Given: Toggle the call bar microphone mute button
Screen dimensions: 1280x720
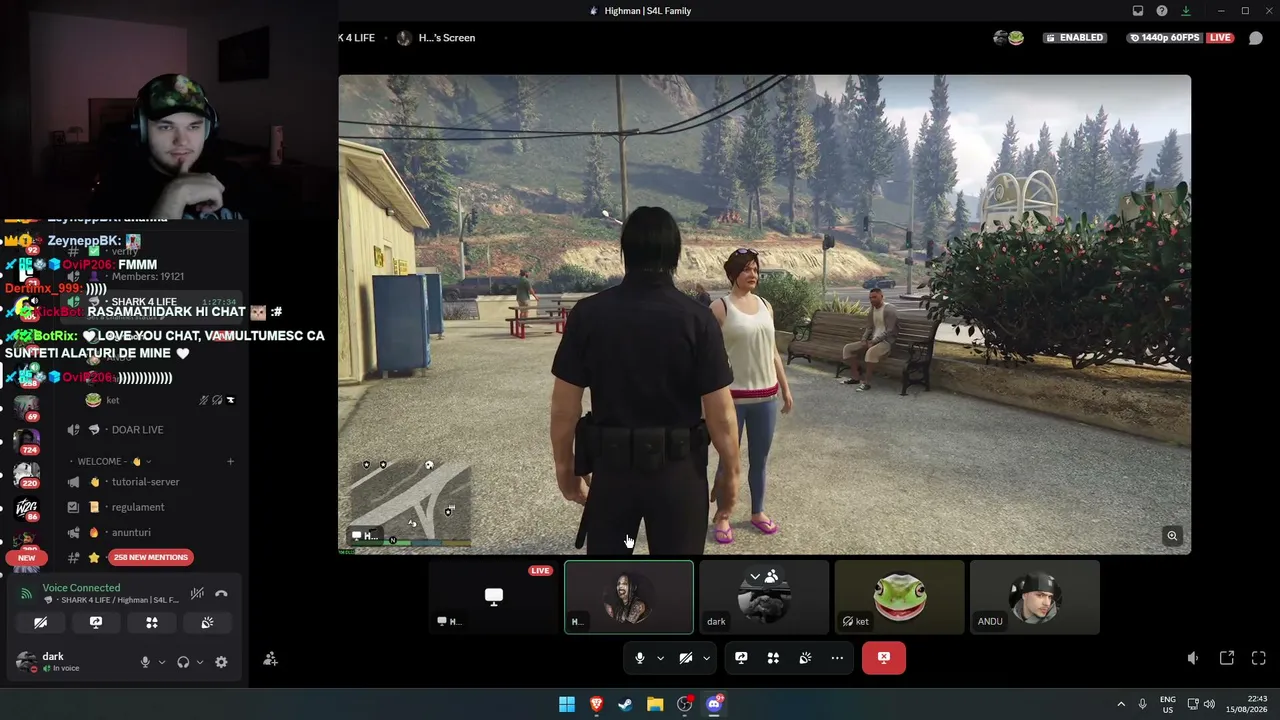Looking at the screenshot, I should (640, 658).
